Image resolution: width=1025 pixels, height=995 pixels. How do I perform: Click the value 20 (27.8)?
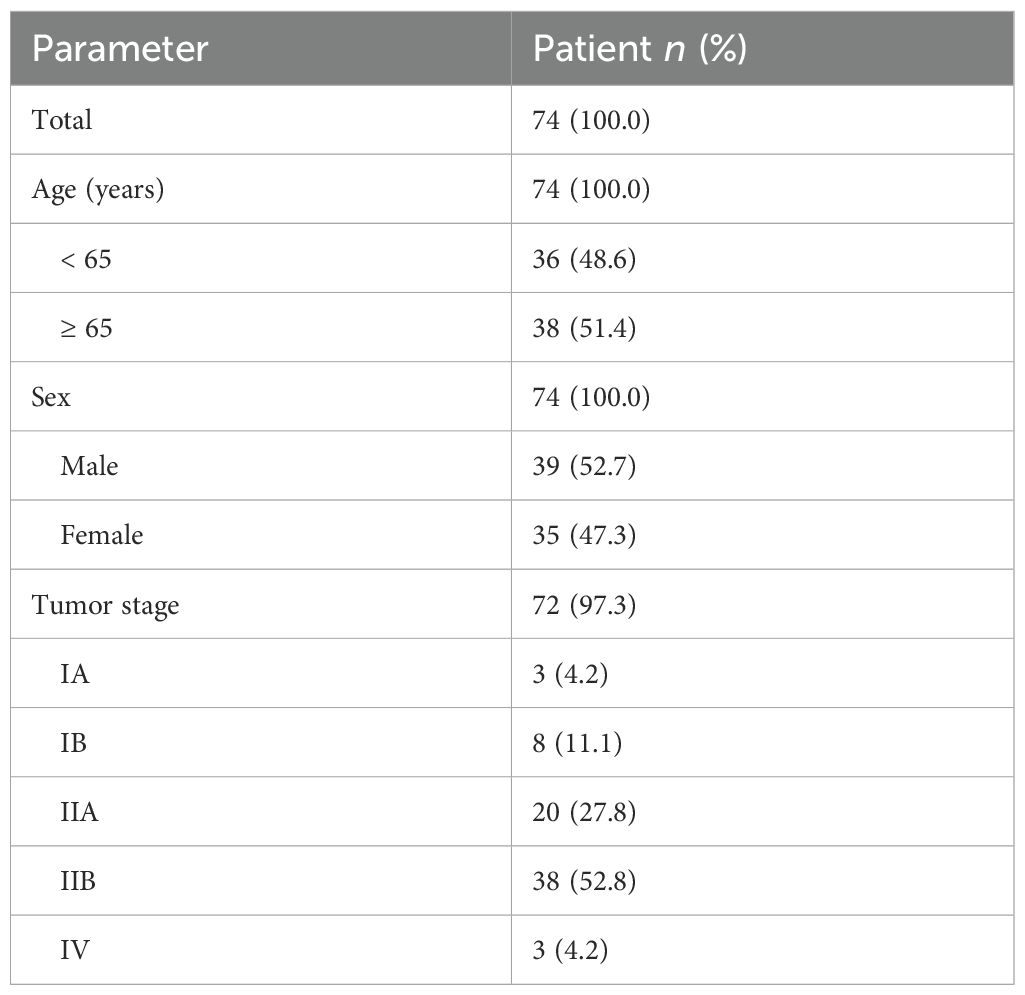[x=584, y=812]
